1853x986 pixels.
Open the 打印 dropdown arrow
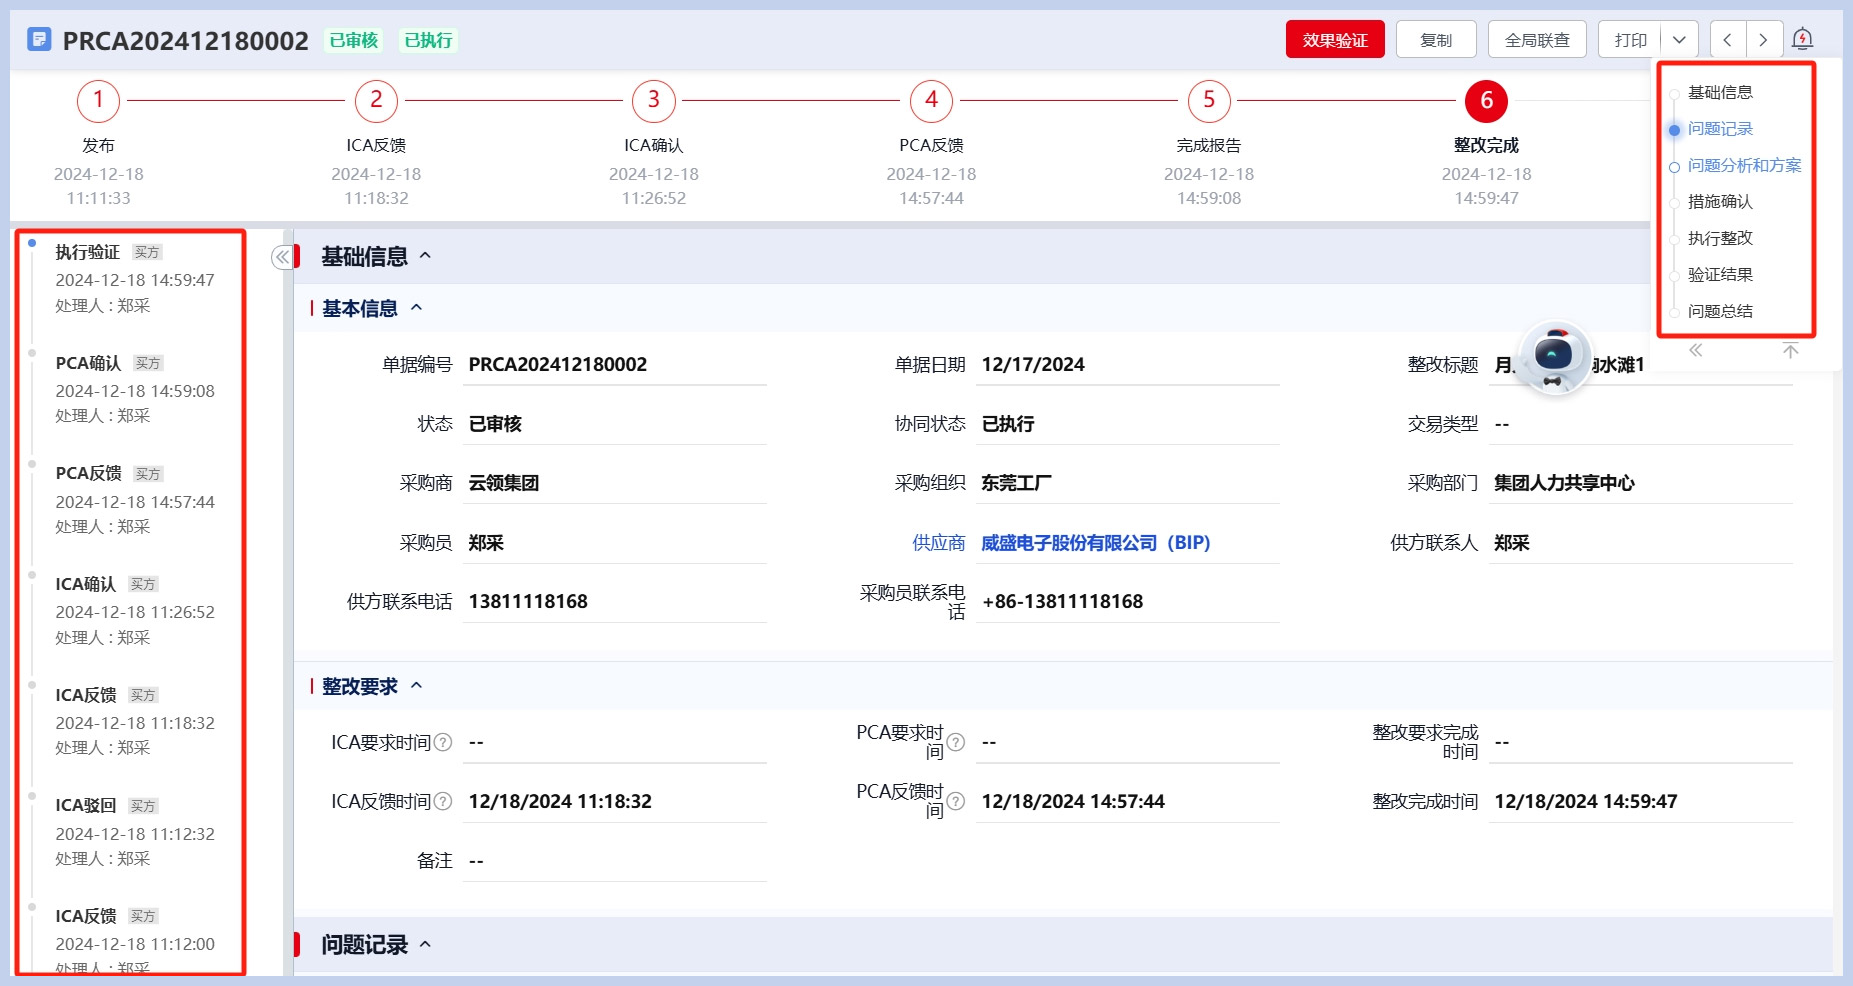click(1679, 40)
